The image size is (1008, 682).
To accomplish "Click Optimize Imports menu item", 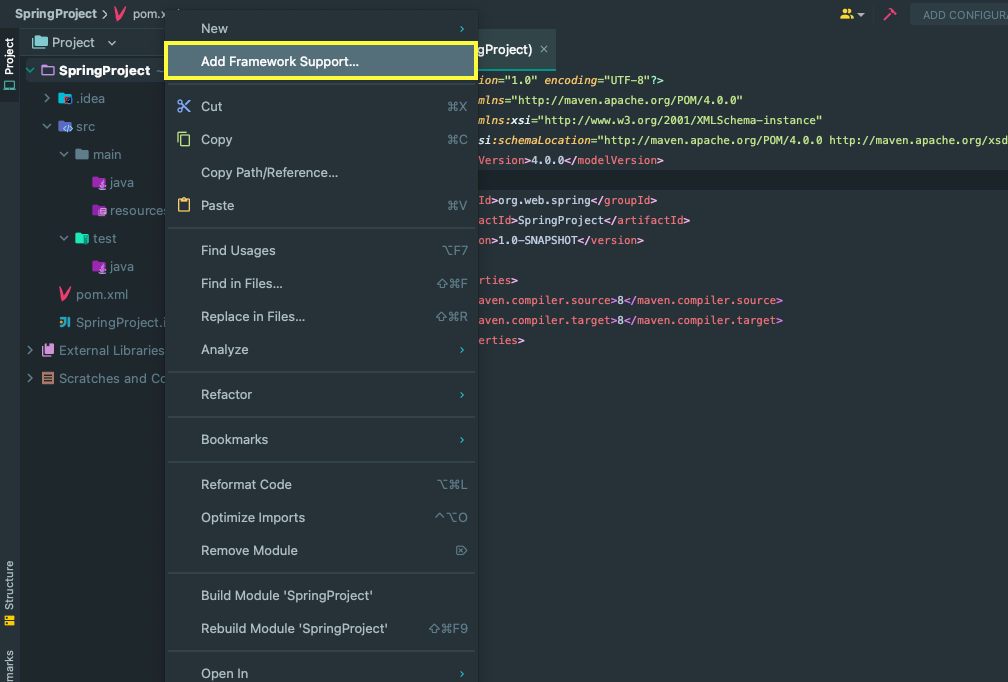I will click(320, 517).
